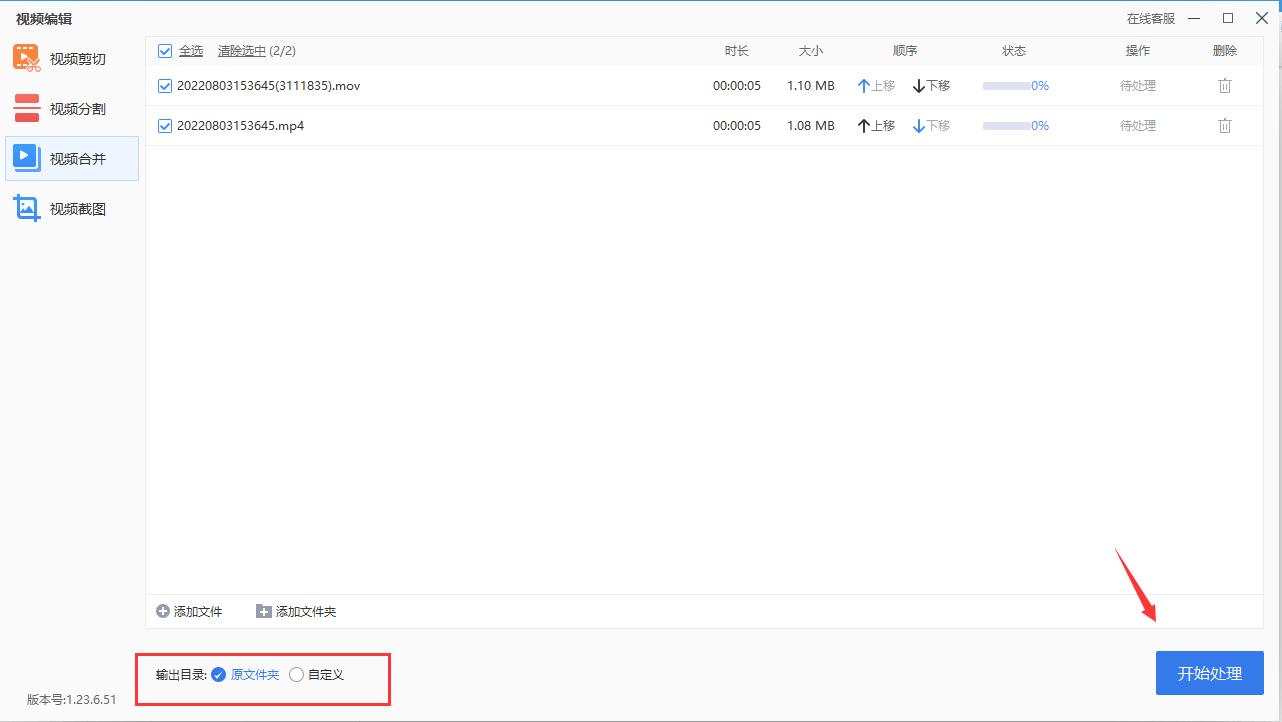Viewport: 1282px width, 722px height.
Task: Move the .mov file down with 下移
Action: [931, 86]
